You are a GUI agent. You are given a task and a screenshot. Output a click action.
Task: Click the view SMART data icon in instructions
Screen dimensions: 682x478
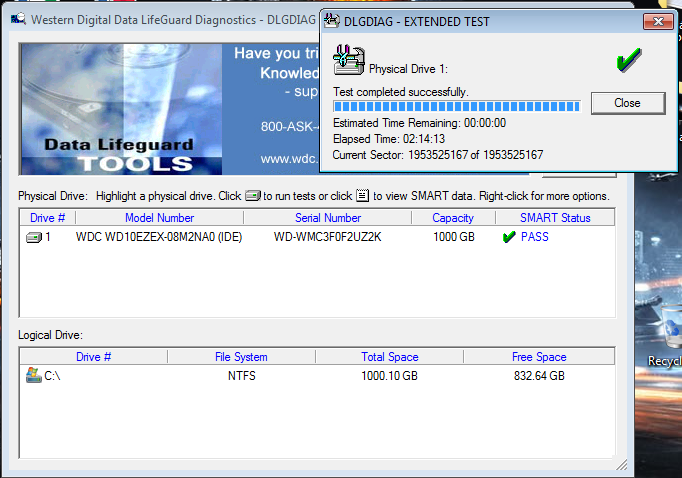coord(362,196)
